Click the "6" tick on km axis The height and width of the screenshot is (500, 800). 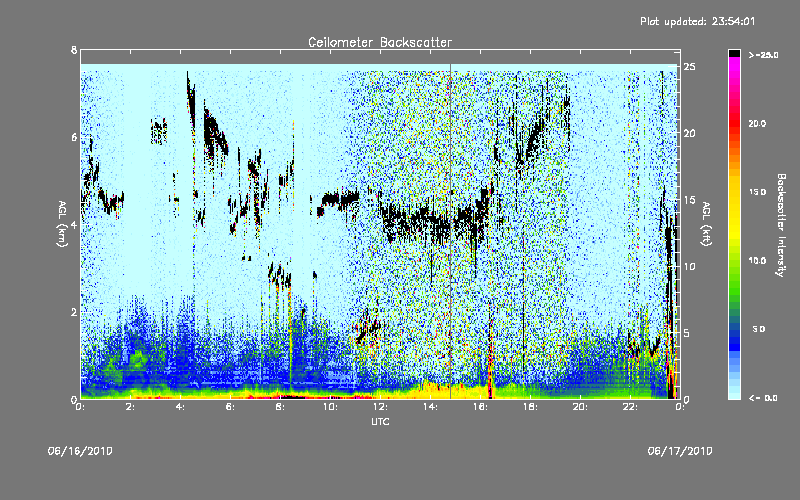click(x=74, y=137)
